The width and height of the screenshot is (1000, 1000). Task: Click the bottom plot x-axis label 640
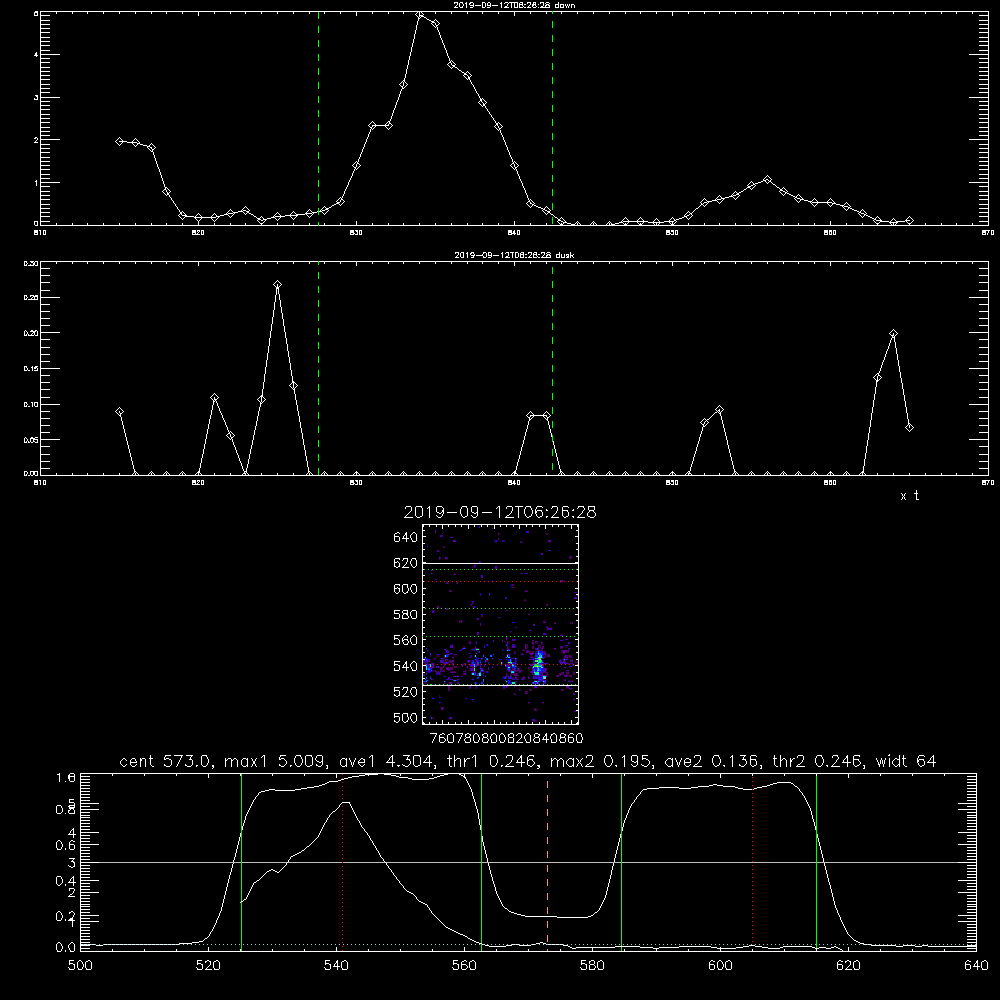[976, 966]
